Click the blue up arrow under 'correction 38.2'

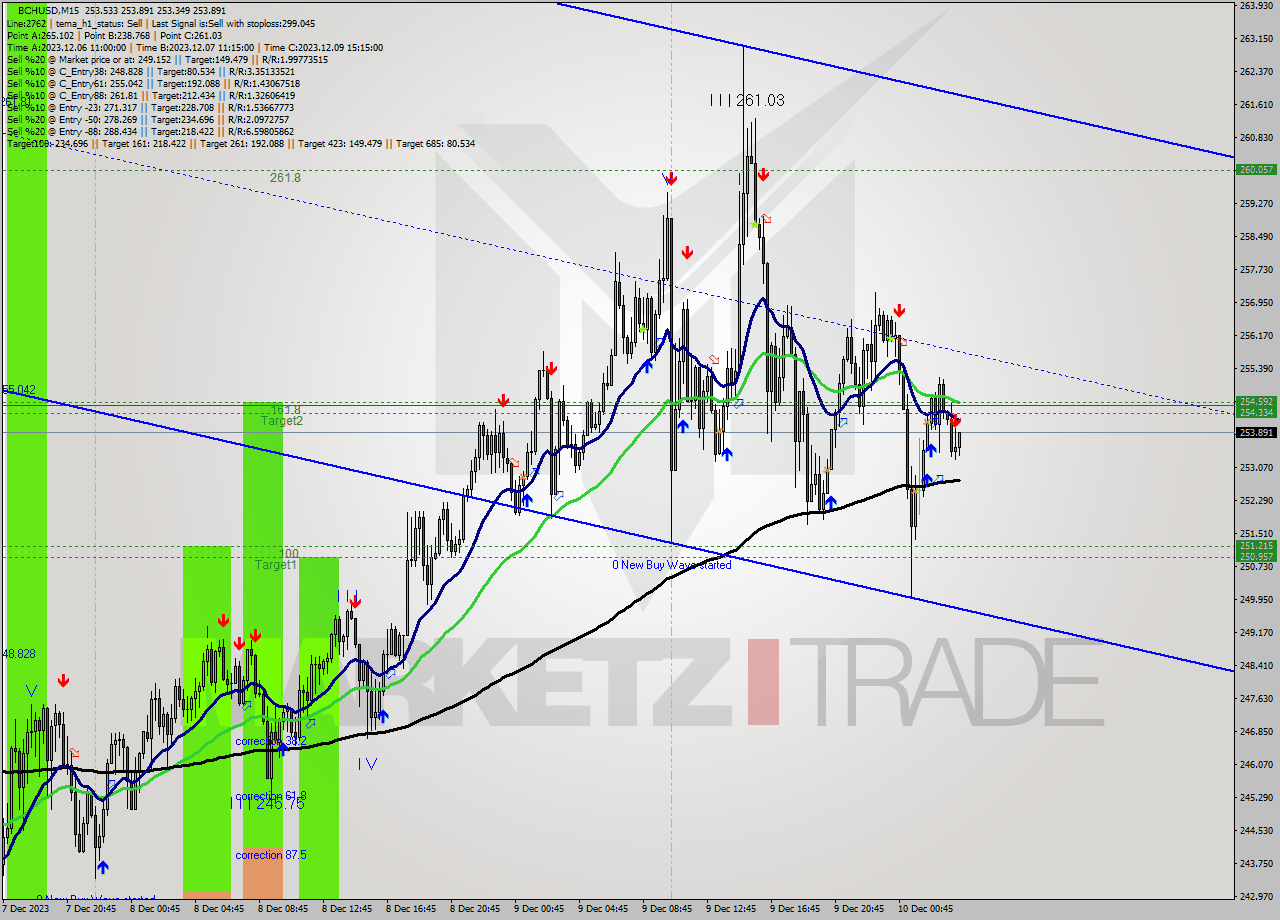283,749
